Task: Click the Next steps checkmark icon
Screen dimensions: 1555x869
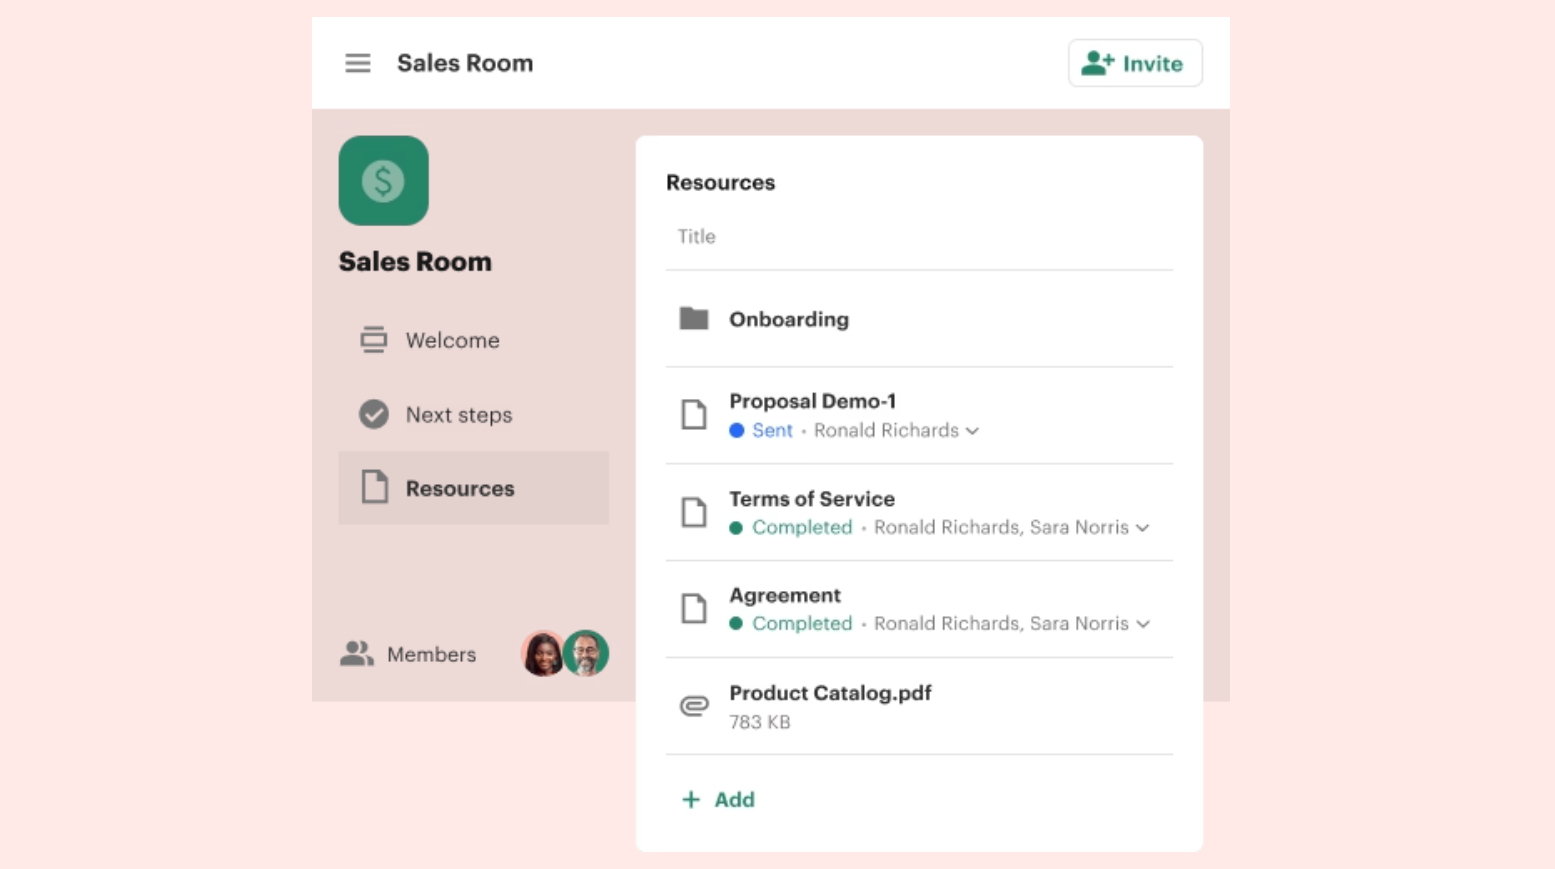Action: coord(374,414)
